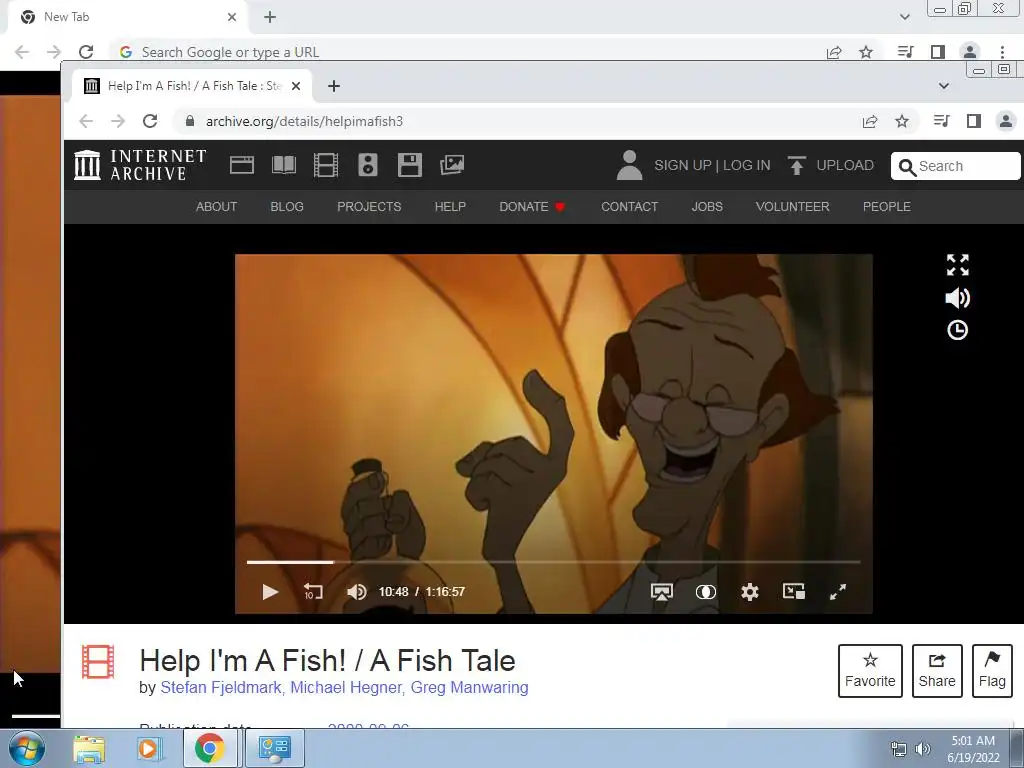Open the BLOG menu item
The image size is (1024, 768).
(x=287, y=206)
